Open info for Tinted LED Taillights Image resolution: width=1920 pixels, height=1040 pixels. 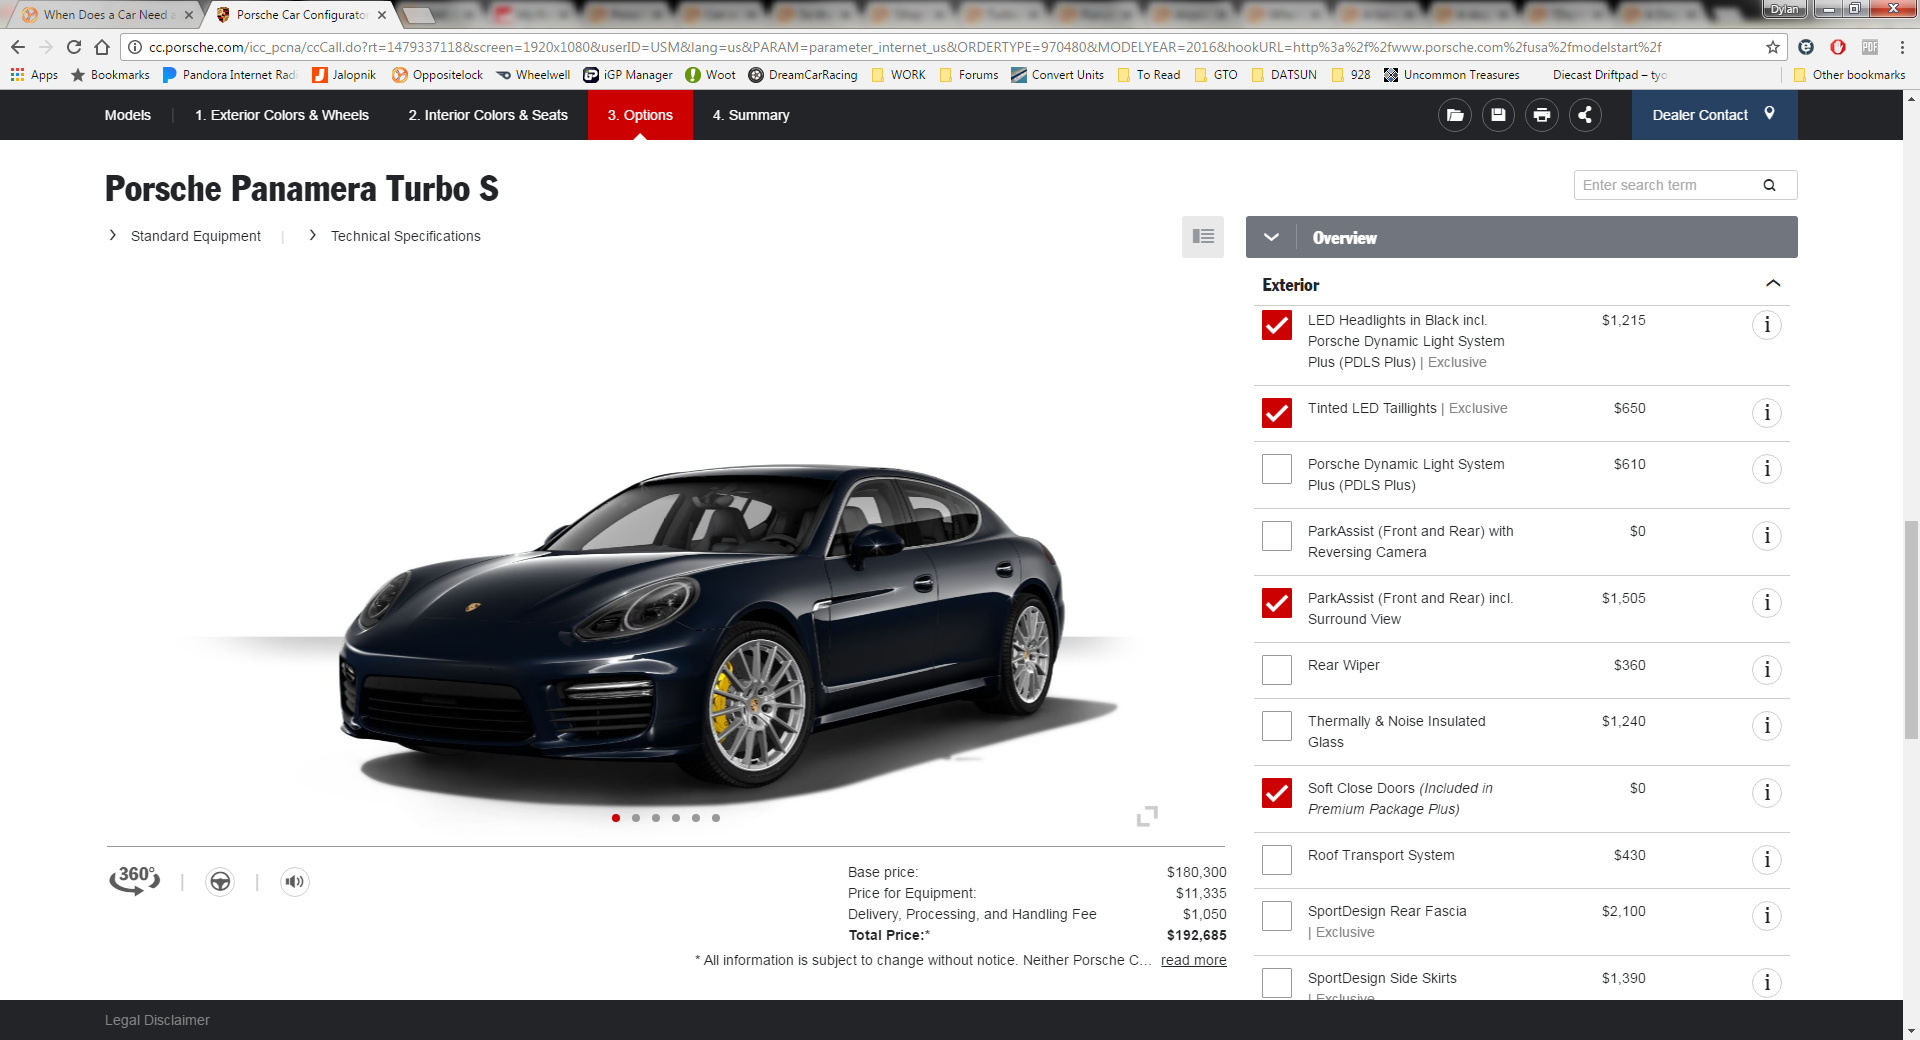pyautogui.click(x=1767, y=413)
